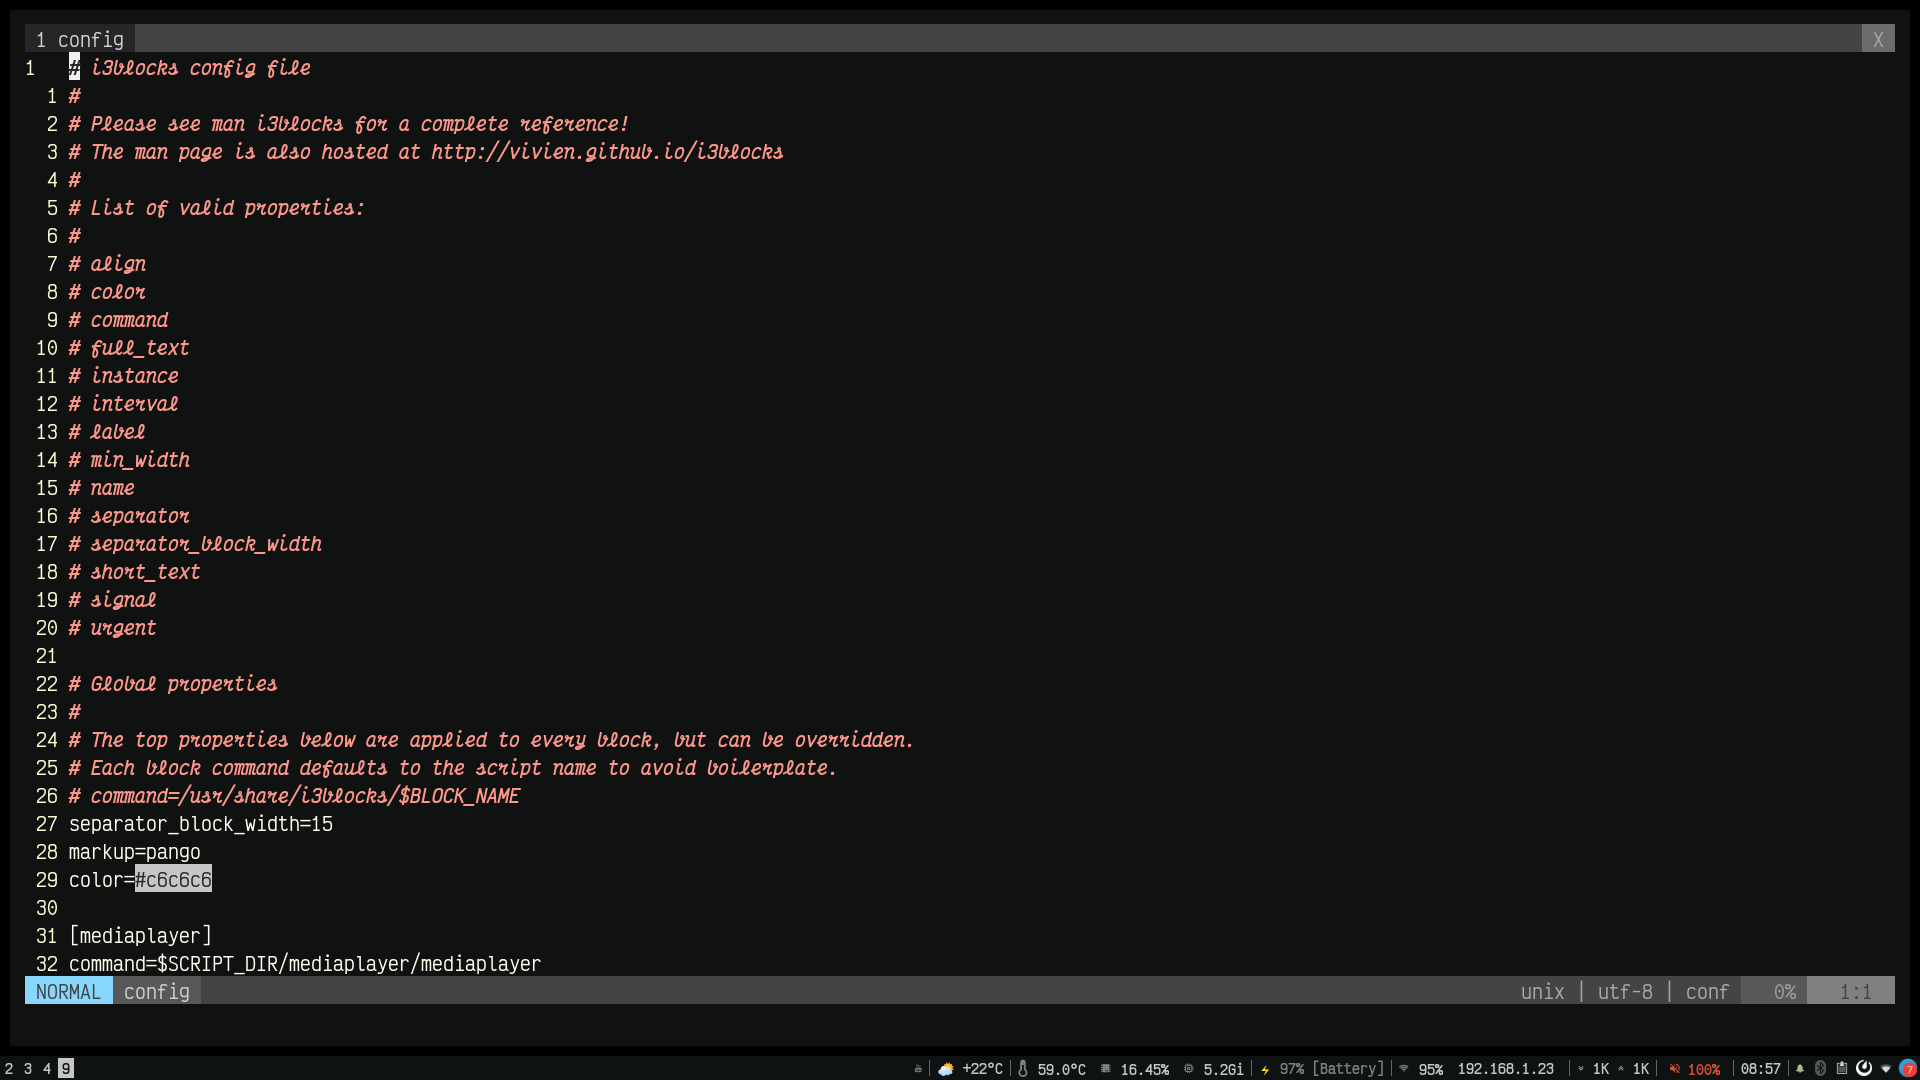Click the [mediaplayer] section header line

tap(140, 936)
